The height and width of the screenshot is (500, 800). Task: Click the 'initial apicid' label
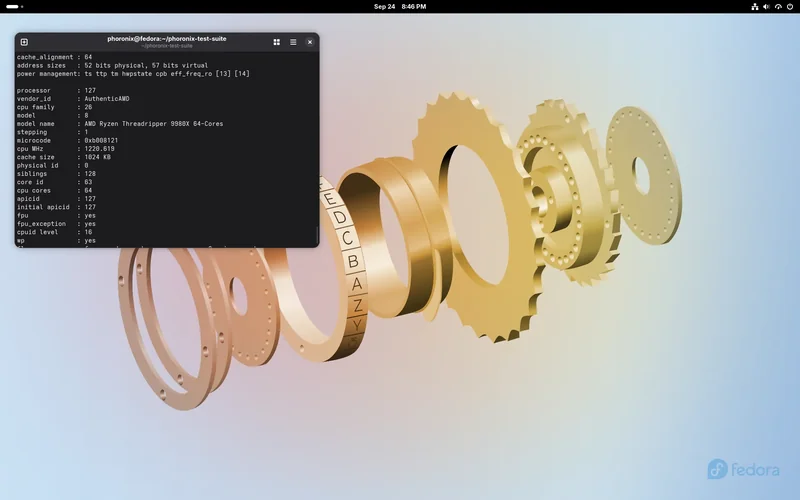pos(43,207)
